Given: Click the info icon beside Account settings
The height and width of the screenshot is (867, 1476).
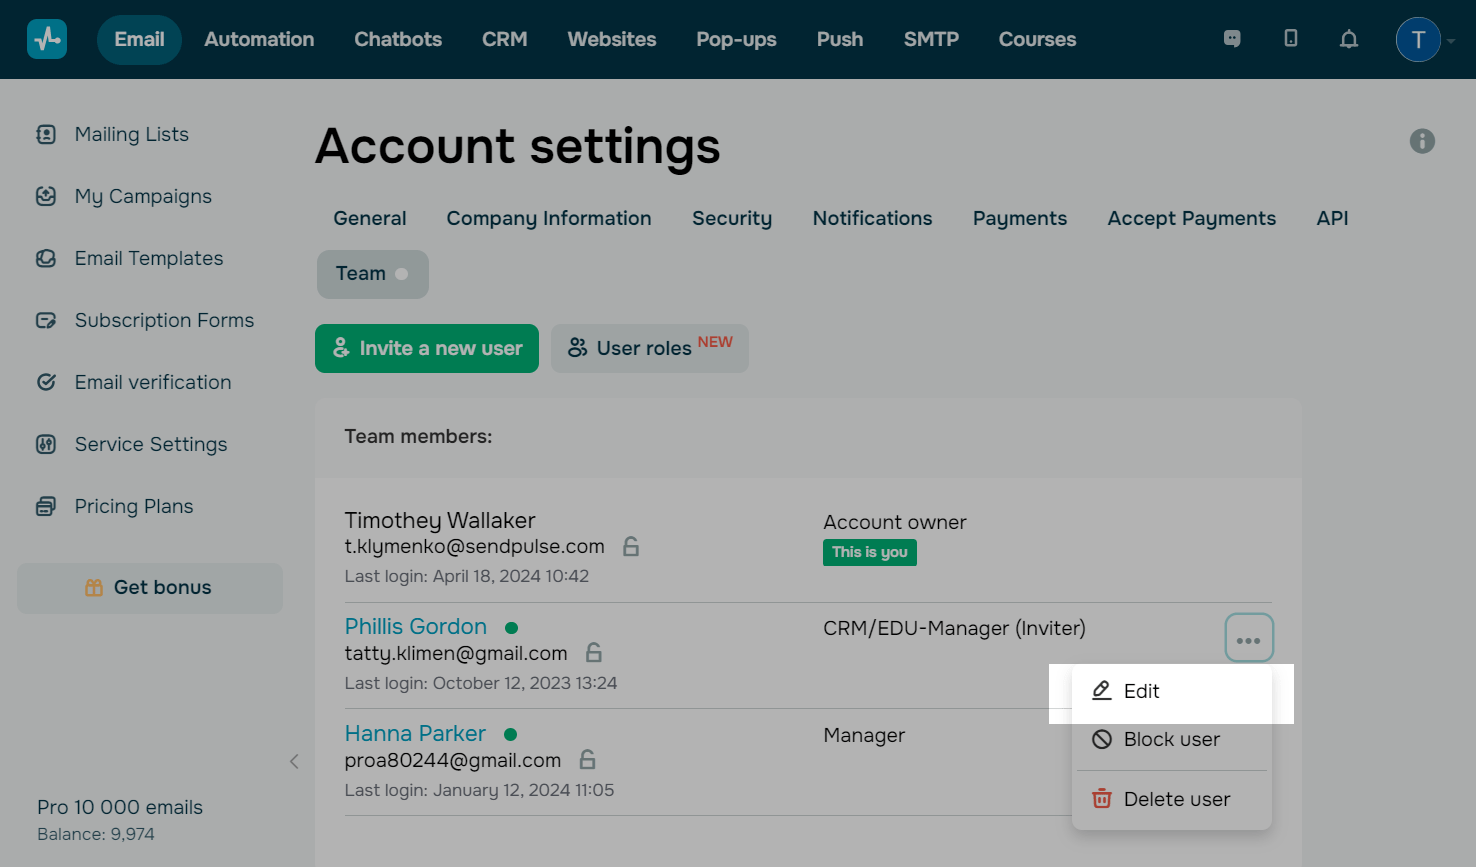Looking at the screenshot, I should [x=1422, y=141].
